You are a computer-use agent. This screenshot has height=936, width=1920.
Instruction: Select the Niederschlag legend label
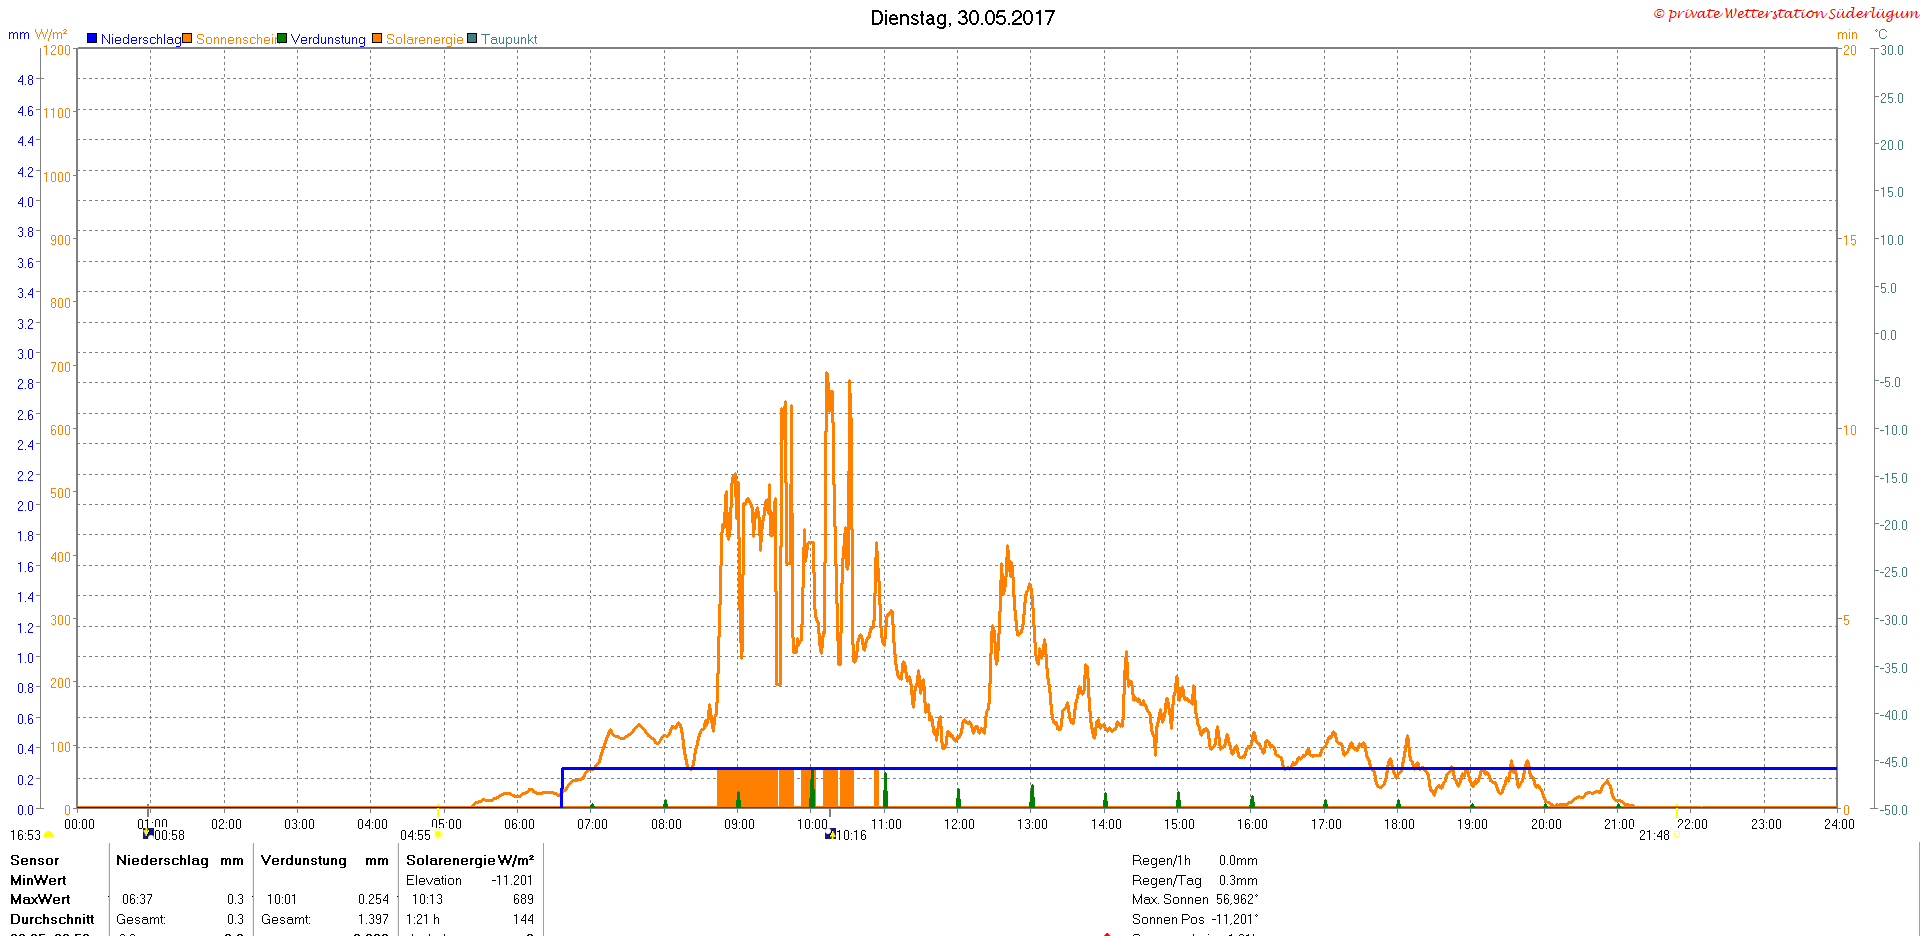pyautogui.click(x=140, y=39)
